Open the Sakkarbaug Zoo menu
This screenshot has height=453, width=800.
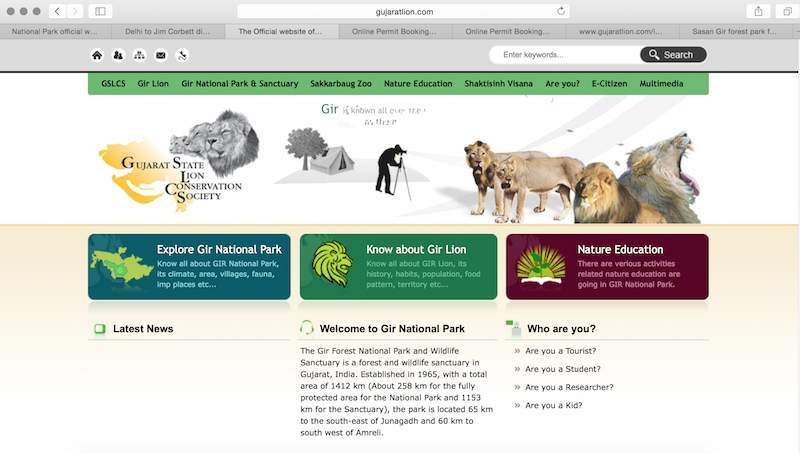pyautogui.click(x=341, y=84)
